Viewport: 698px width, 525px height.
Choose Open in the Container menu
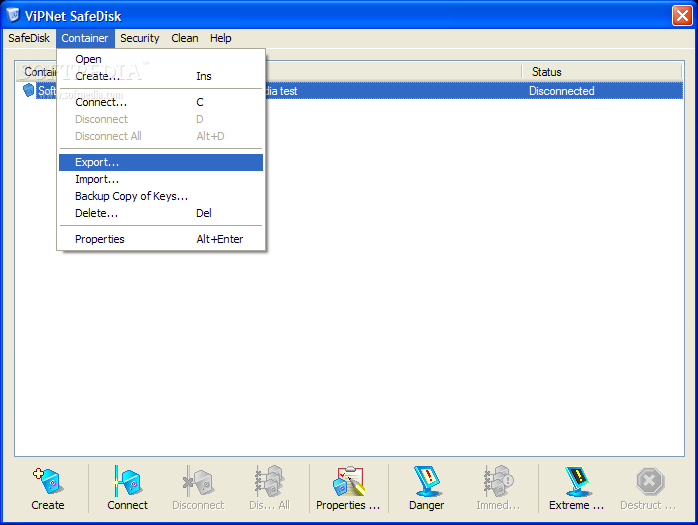[x=161, y=59]
